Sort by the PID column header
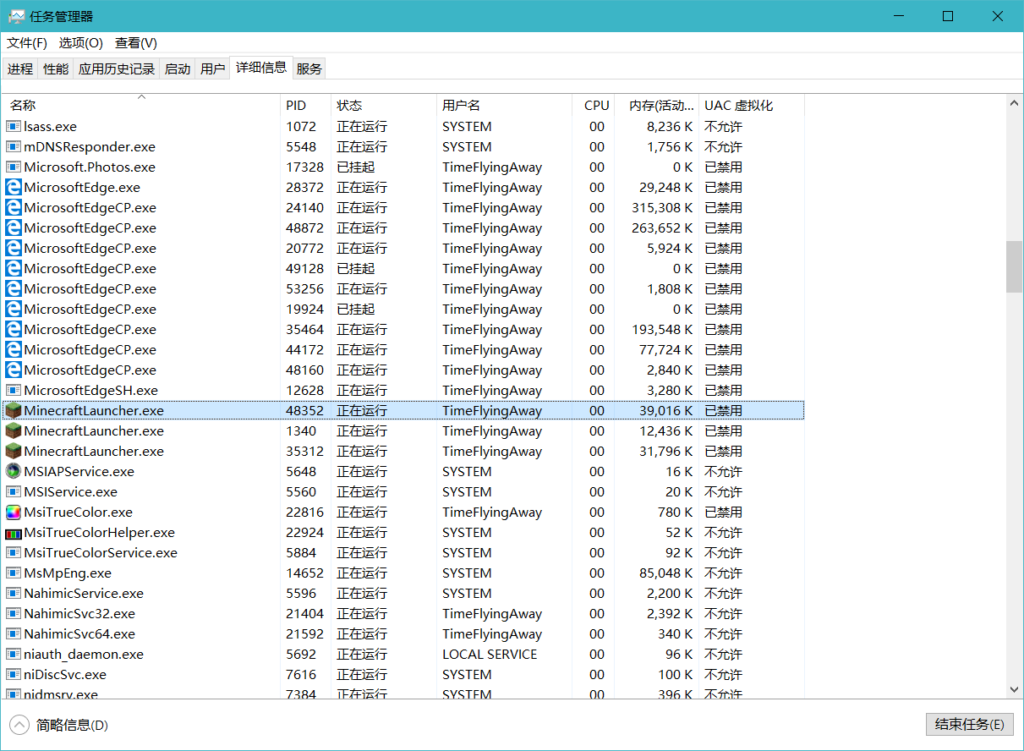Screen dimensions: 1024x751 306,105
